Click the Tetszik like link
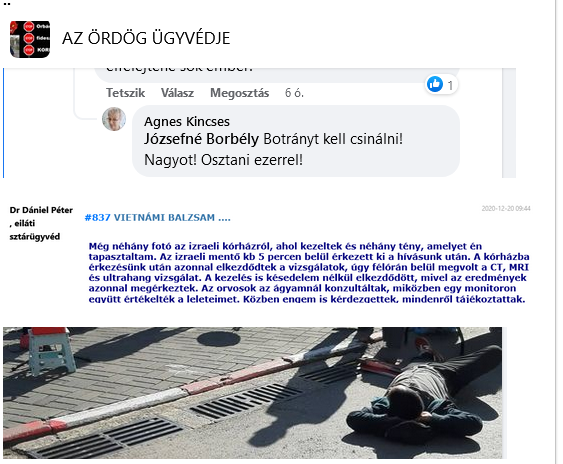This screenshot has width=563, height=464. point(125,93)
